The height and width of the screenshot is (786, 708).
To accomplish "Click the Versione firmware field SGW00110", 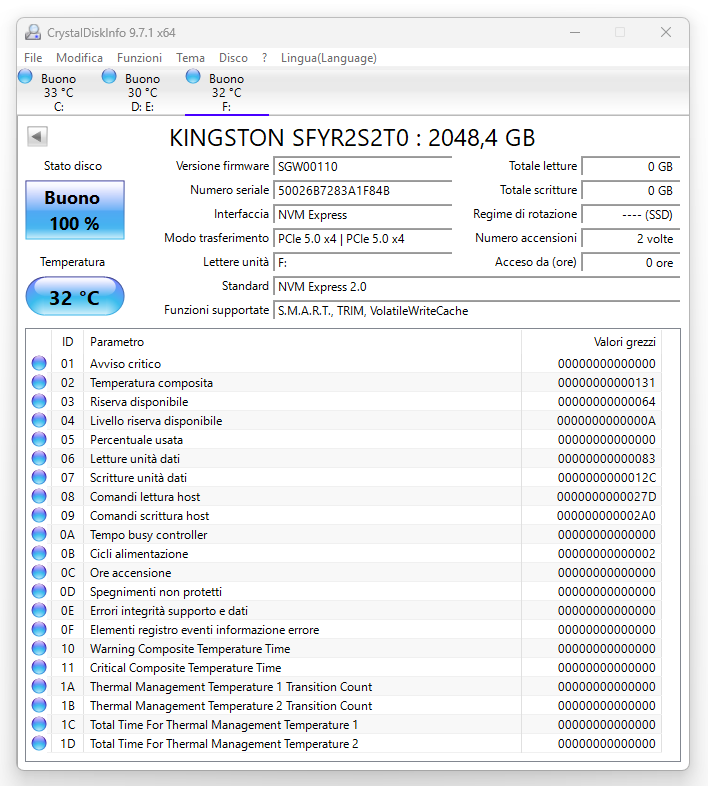I will (x=362, y=166).
